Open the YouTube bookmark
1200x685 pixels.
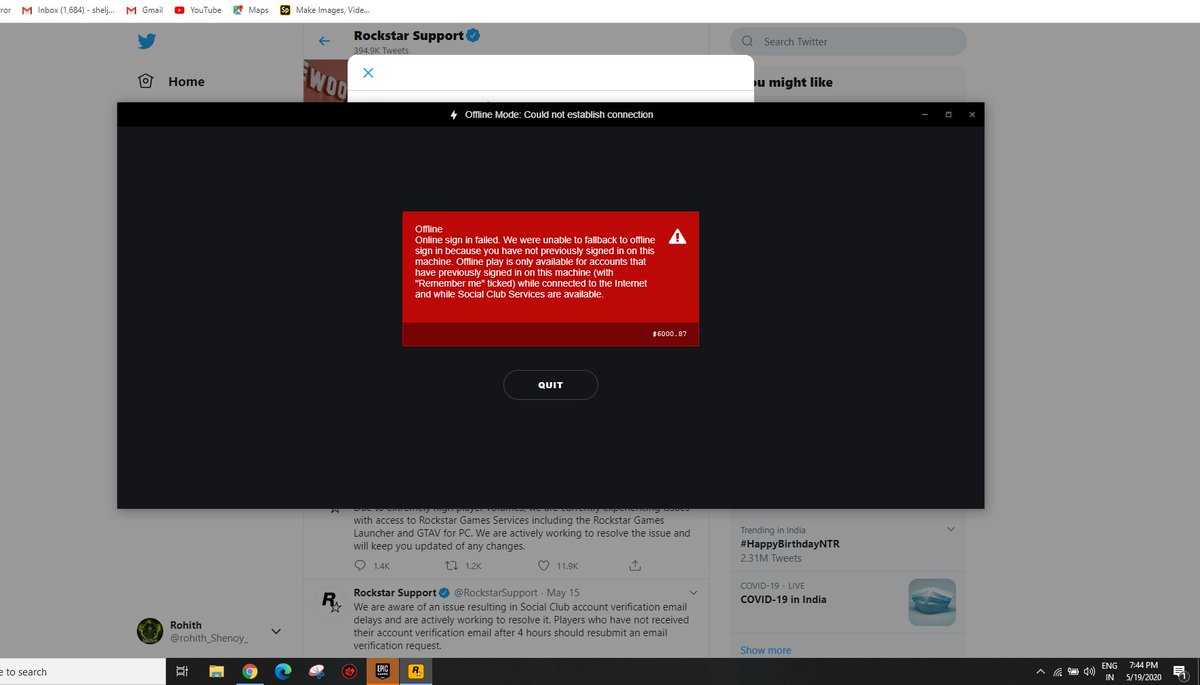[198, 10]
